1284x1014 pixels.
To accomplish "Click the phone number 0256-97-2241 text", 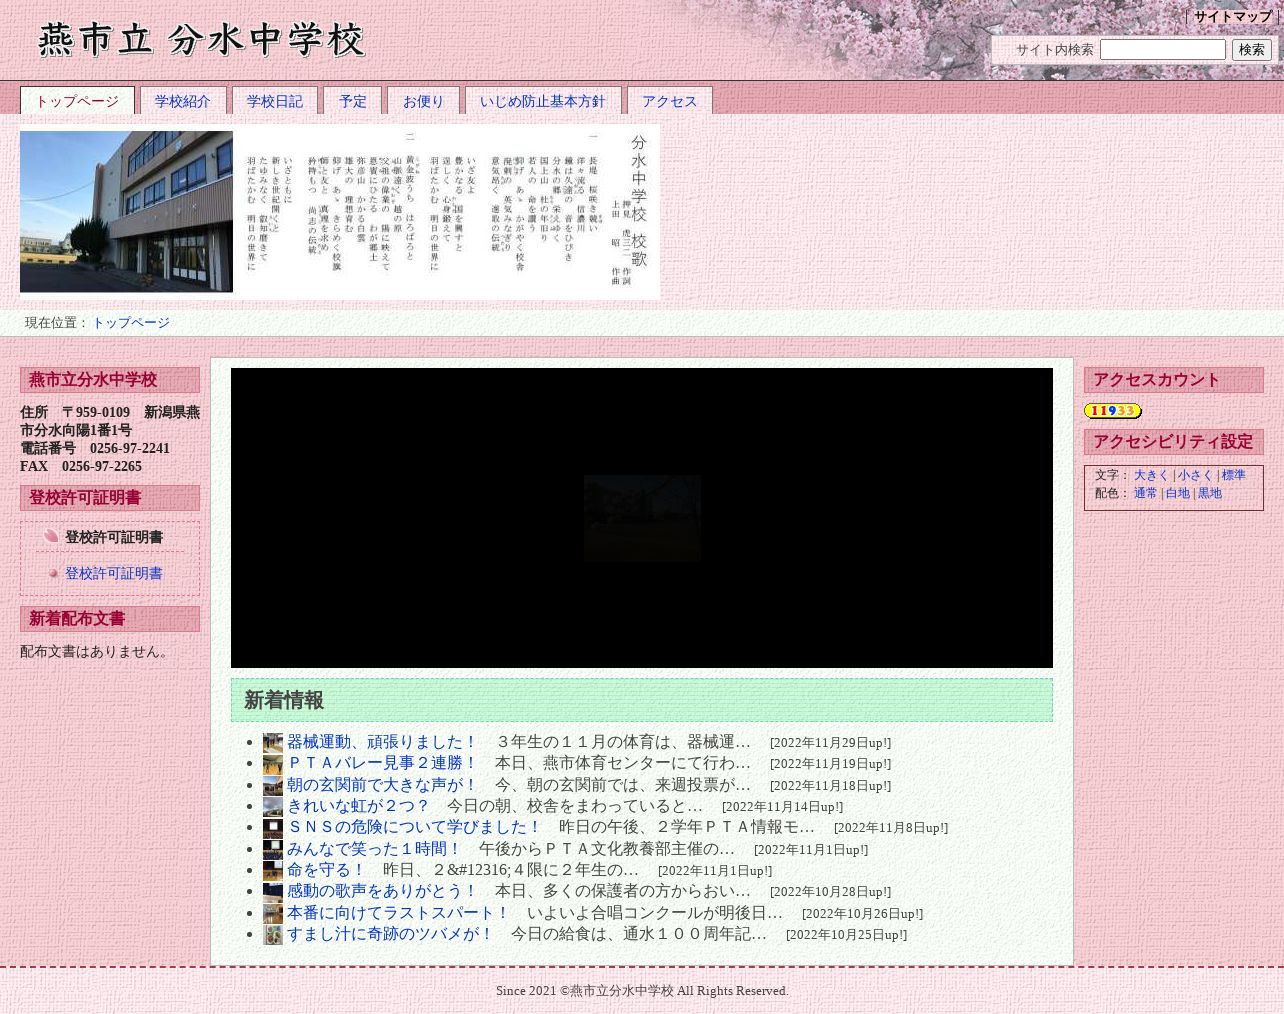I will click(x=130, y=448).
